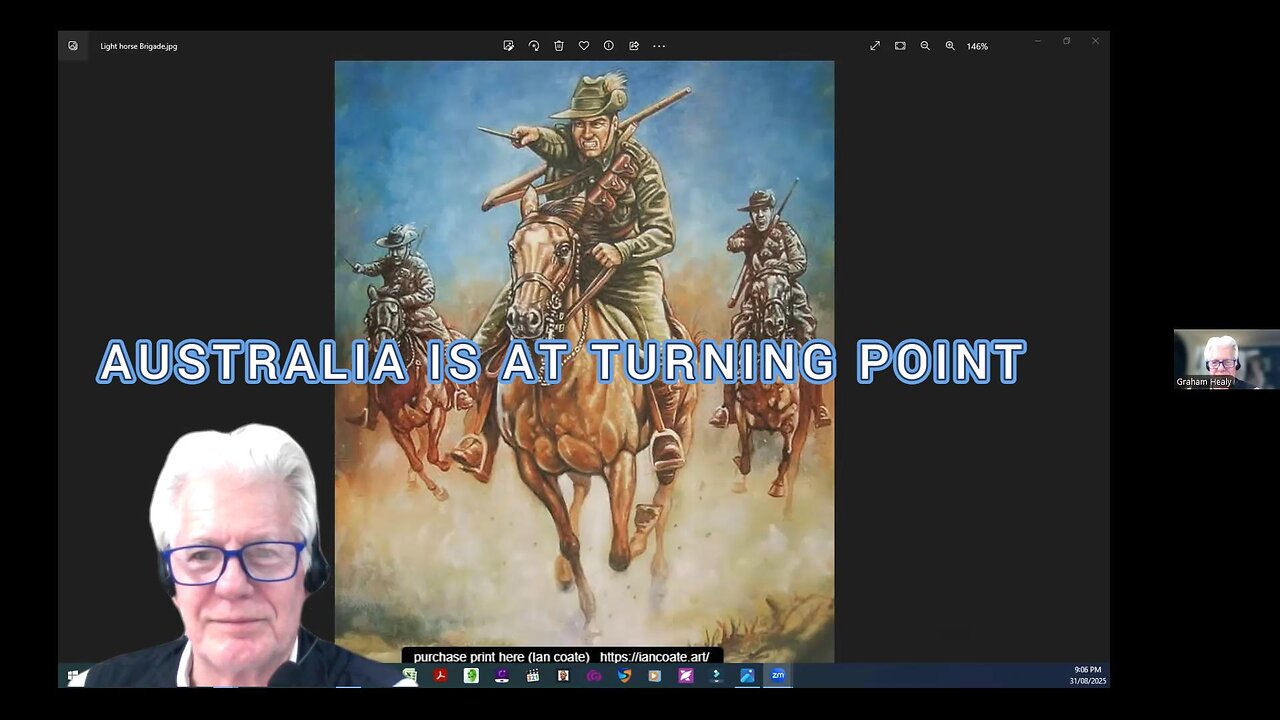Open the portrait photo taskbar icon

[564, 676]
